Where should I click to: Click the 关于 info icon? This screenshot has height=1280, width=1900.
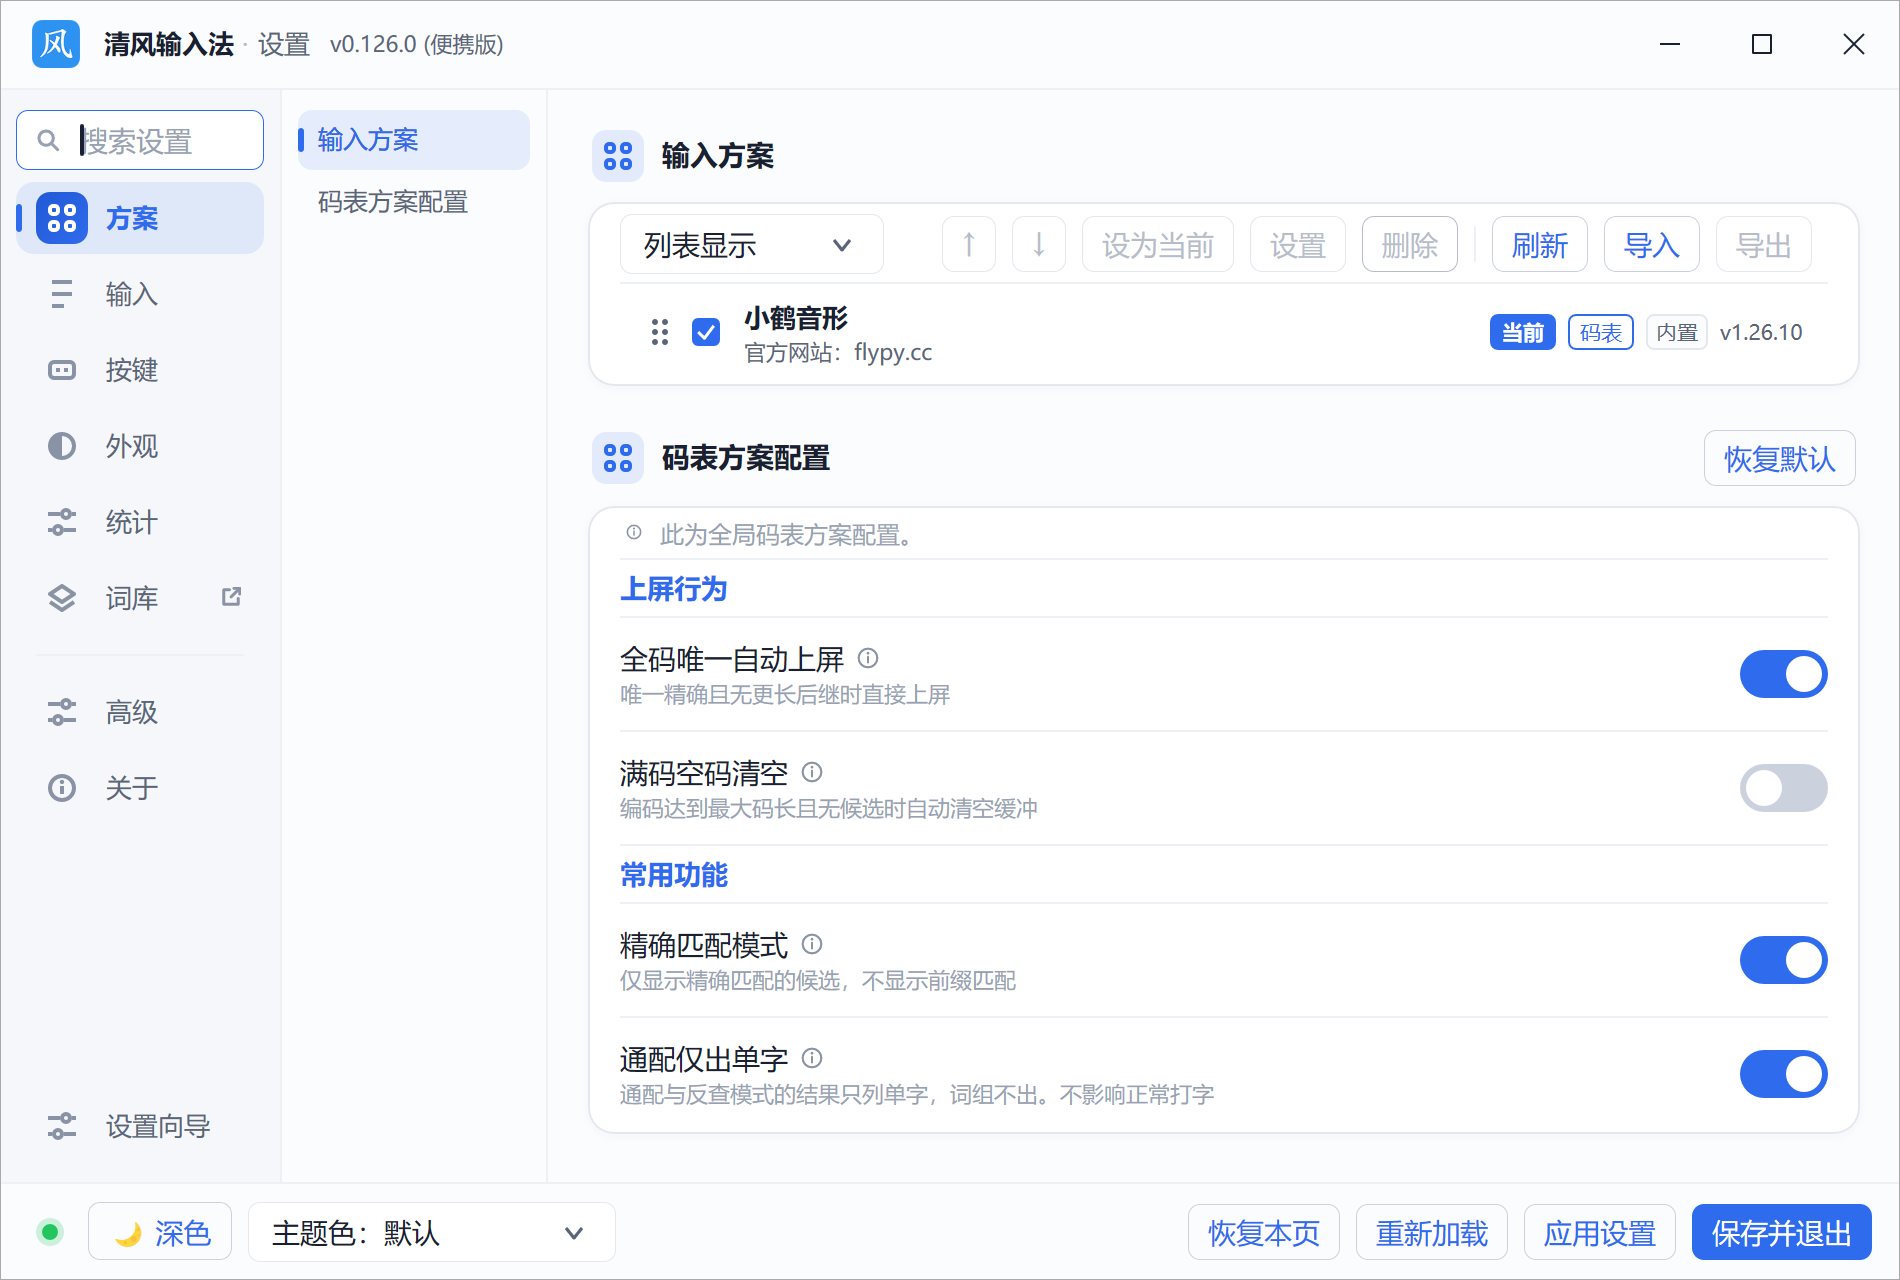(62, 788)
